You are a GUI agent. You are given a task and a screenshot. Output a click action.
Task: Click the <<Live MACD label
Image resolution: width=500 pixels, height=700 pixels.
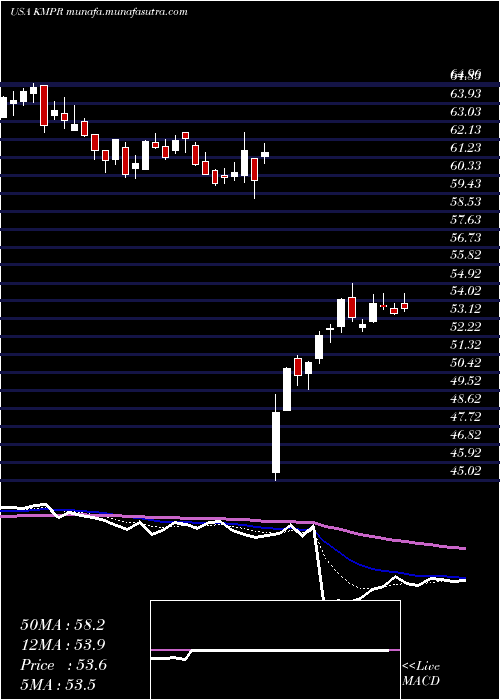click(x=421, y=674)
